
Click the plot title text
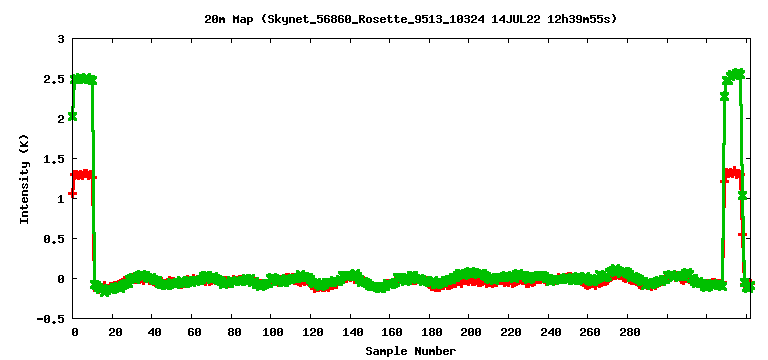410,20
